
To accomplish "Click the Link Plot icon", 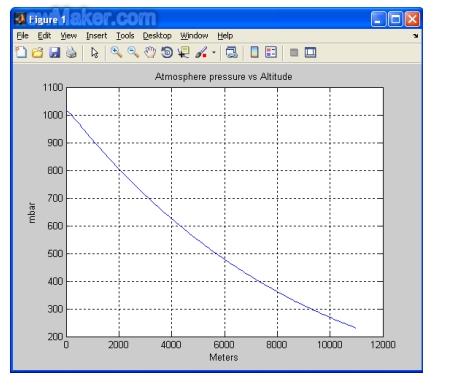I will click(232, 52).
